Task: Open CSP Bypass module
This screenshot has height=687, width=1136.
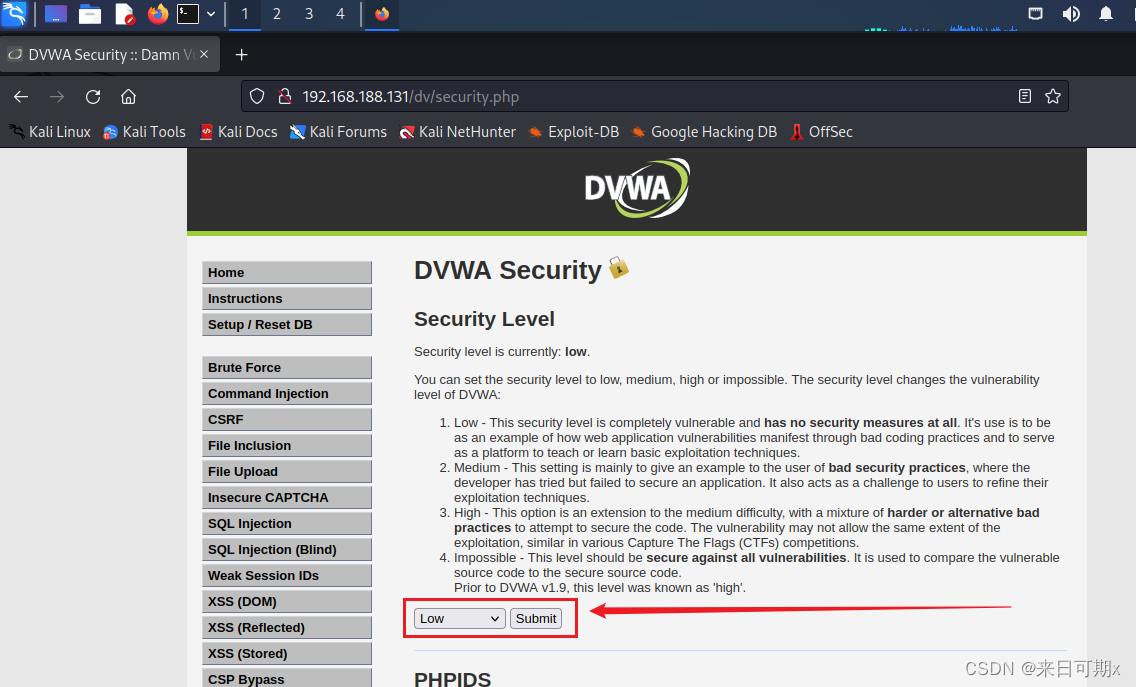Action: [x=287, y=678]
